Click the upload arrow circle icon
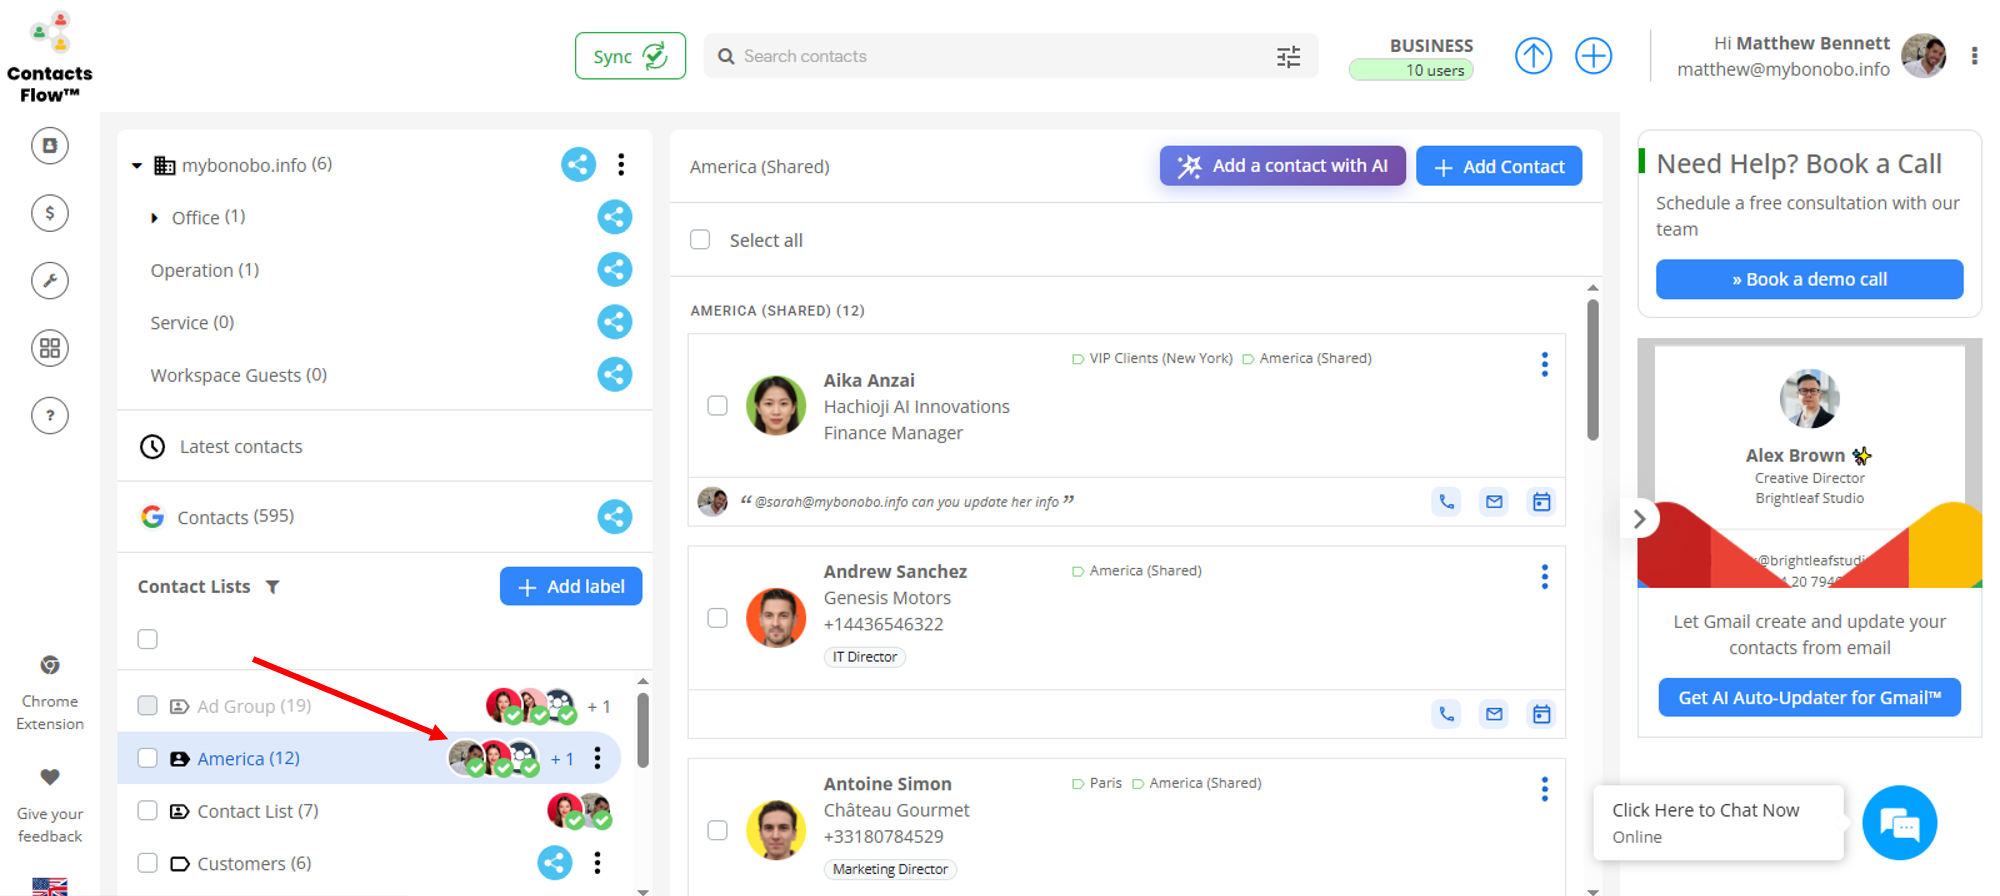The width and height of the screenshot is (2000, 896). click(x=1532, y=56)
